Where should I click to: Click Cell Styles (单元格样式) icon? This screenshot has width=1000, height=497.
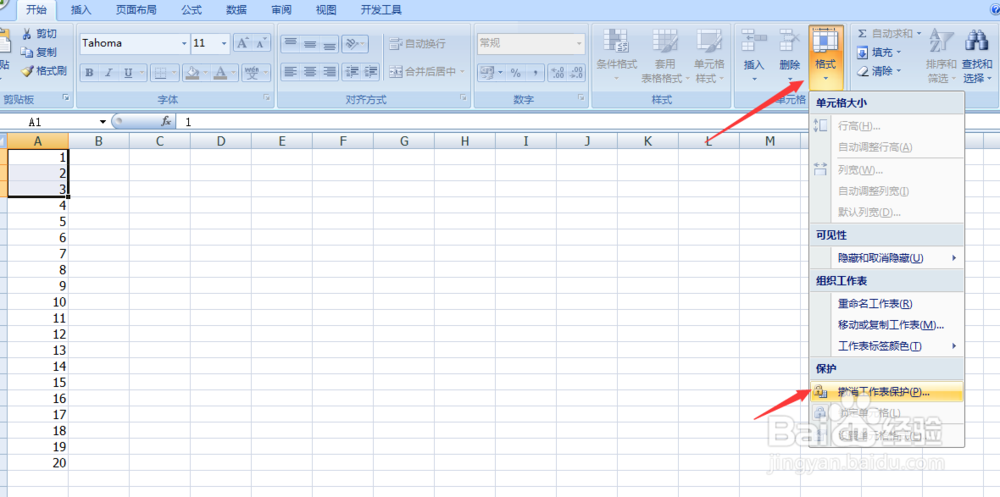pos(709,41)
